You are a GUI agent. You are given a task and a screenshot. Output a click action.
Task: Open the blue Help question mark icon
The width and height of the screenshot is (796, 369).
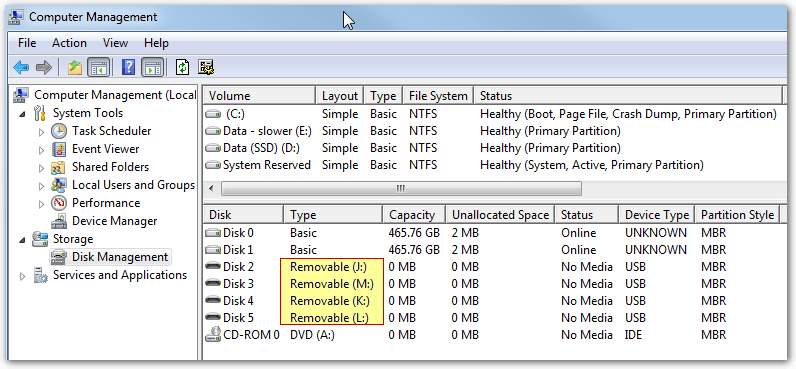(128, 67)
